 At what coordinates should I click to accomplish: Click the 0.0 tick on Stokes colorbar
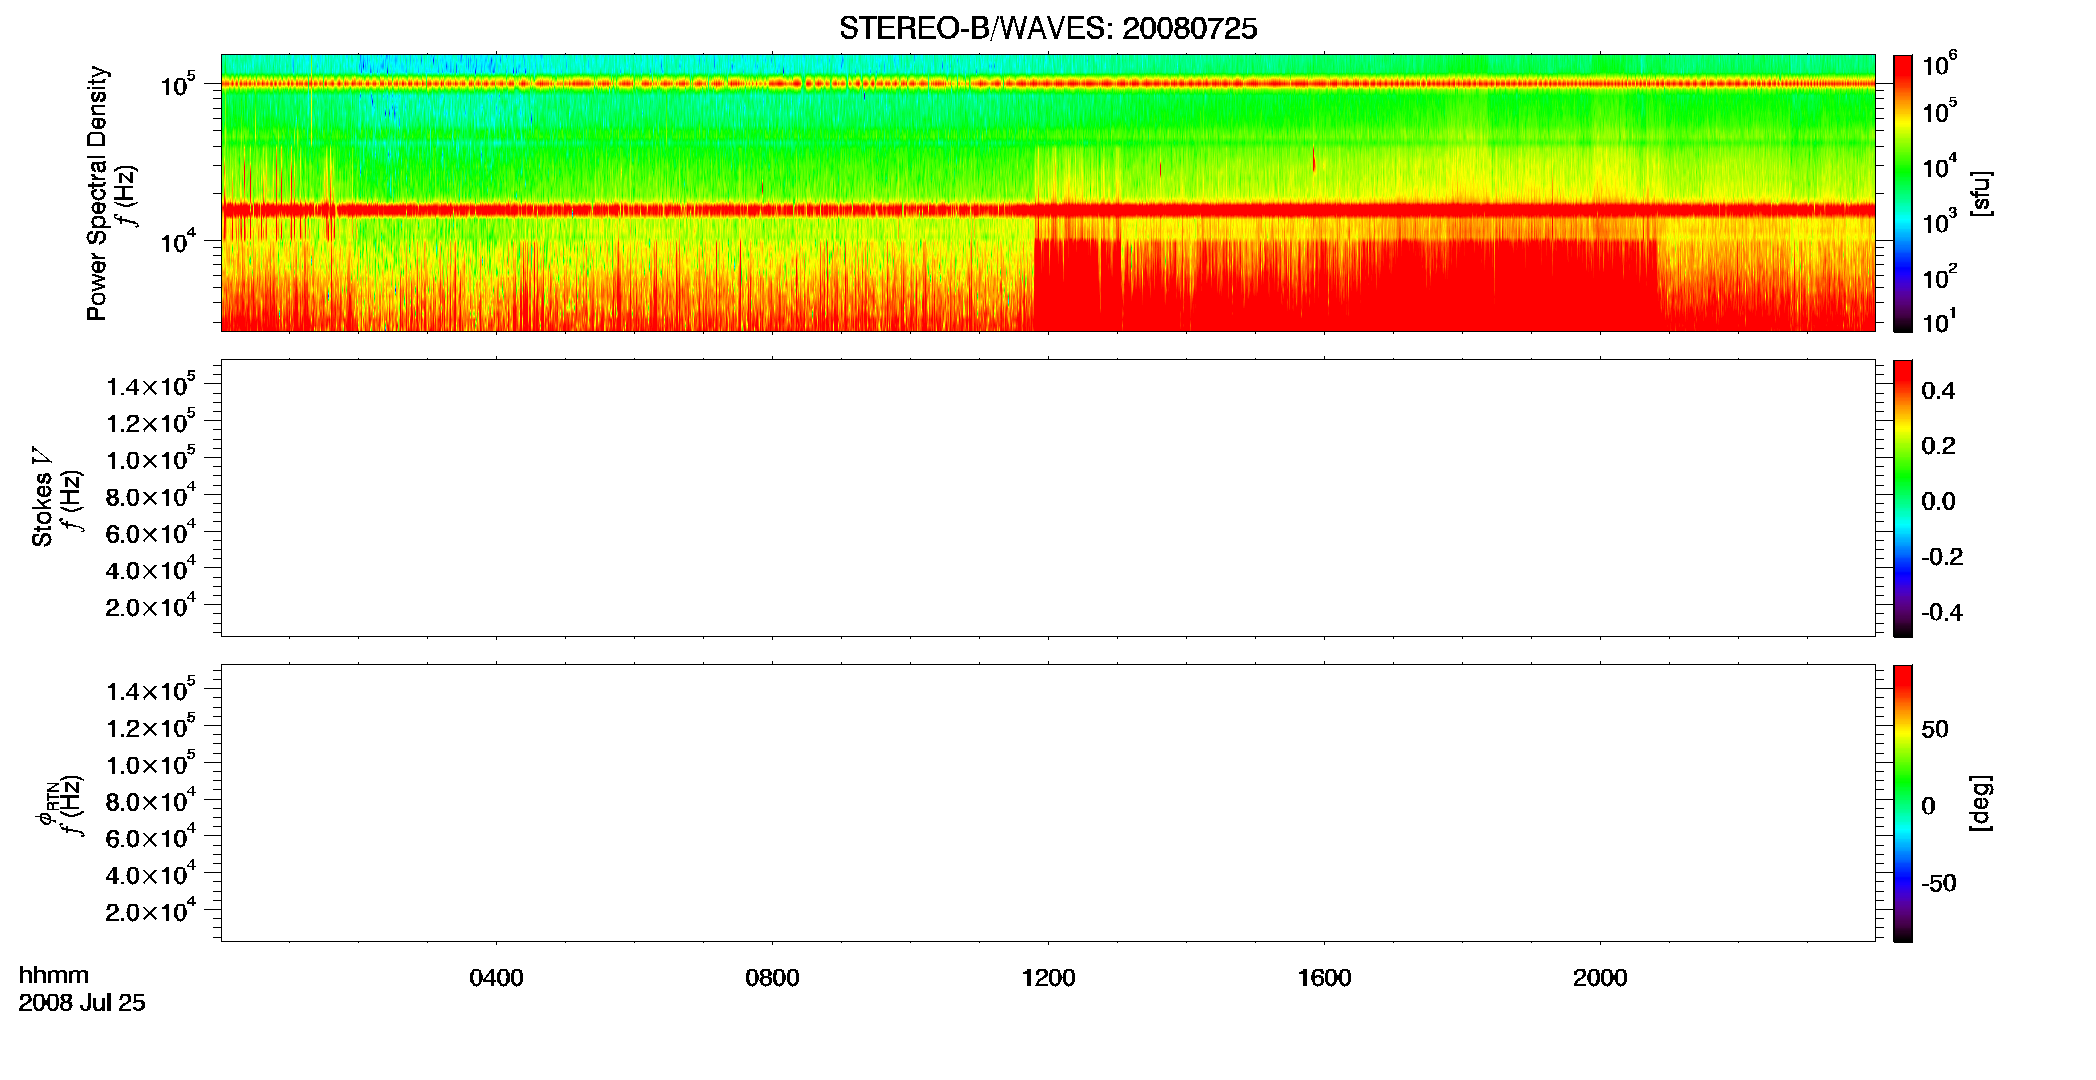1938,502
